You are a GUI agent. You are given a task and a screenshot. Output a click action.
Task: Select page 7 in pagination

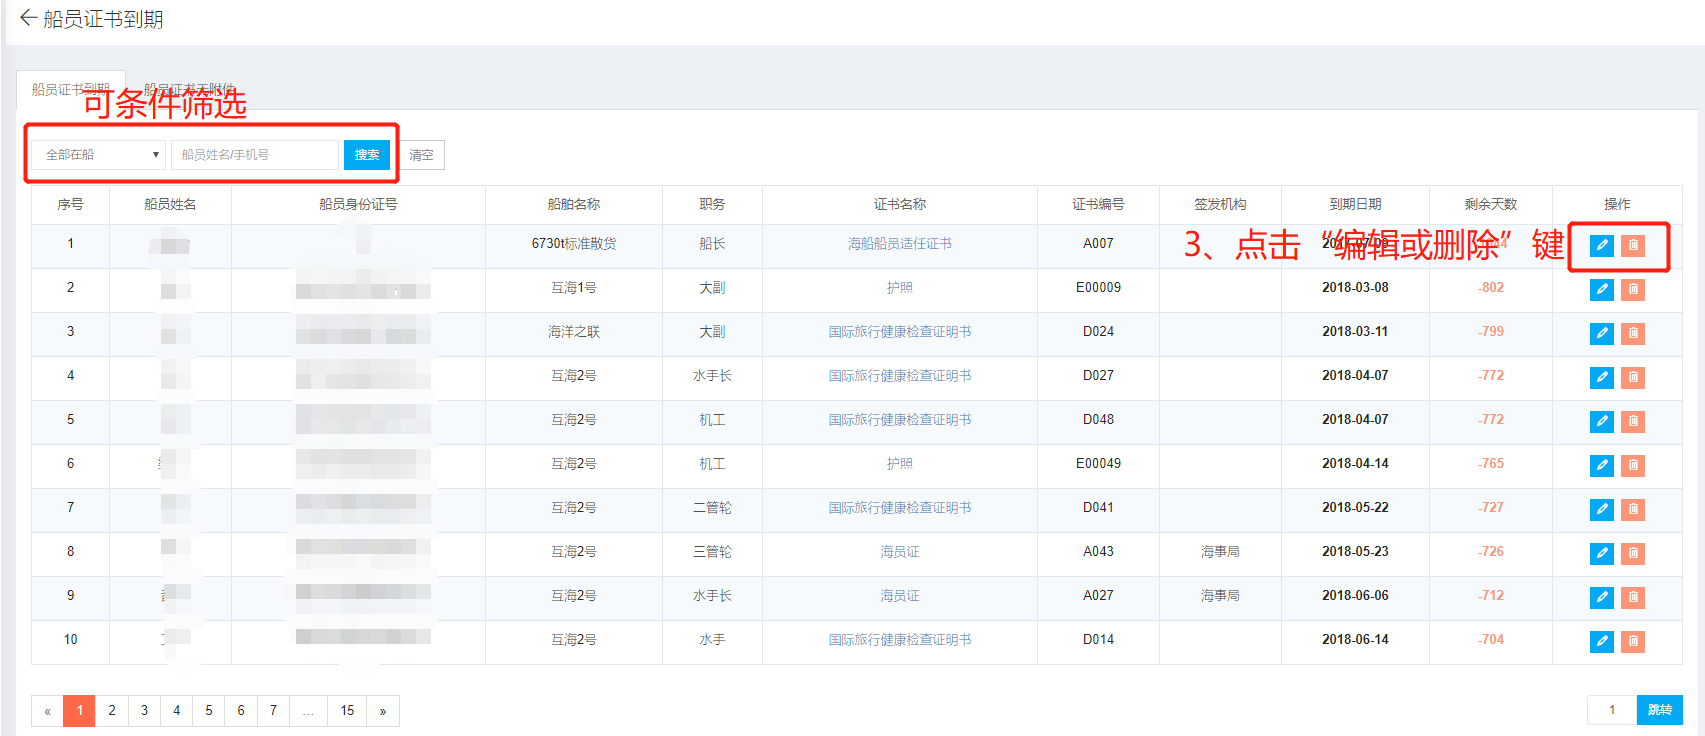click(x=273, y=711)
